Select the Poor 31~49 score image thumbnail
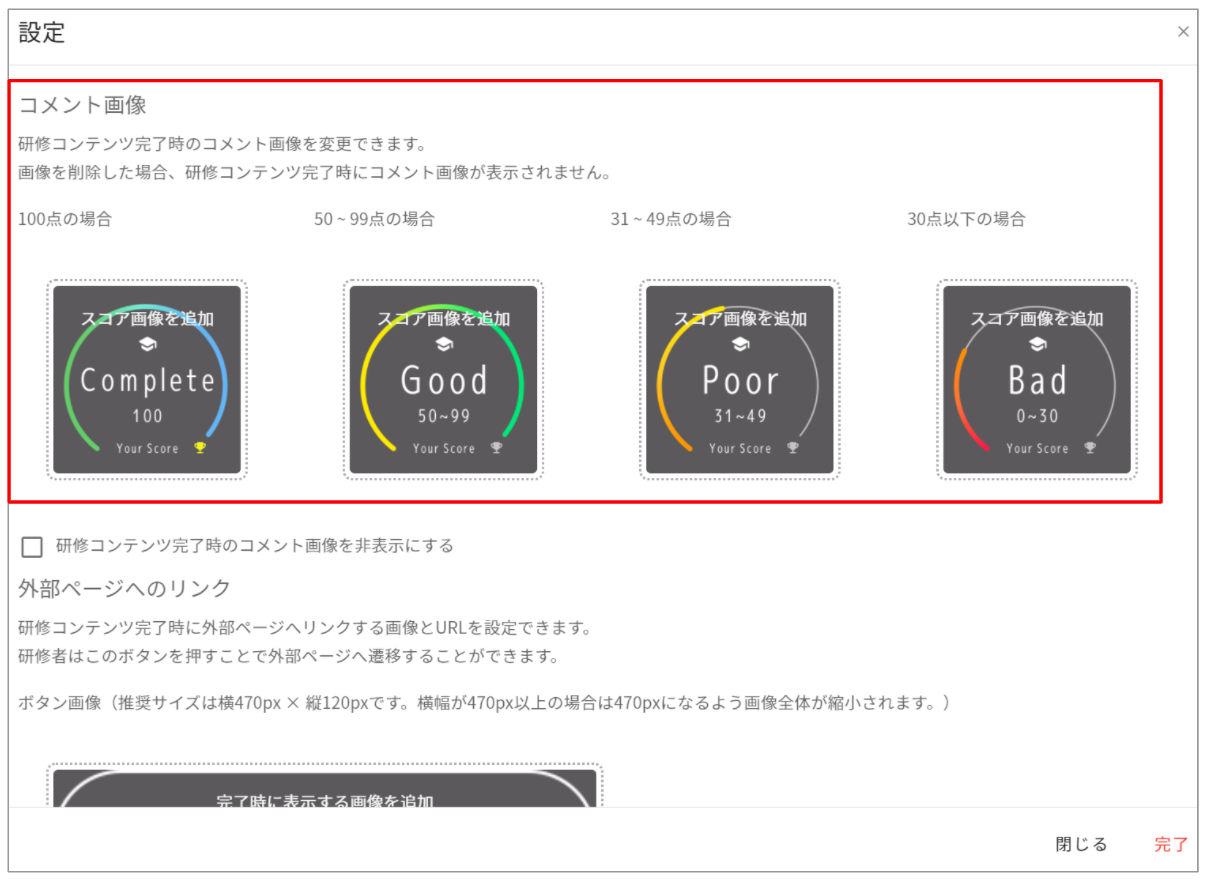This screenshot has width=1214, height=884. [x=740, y=380]
